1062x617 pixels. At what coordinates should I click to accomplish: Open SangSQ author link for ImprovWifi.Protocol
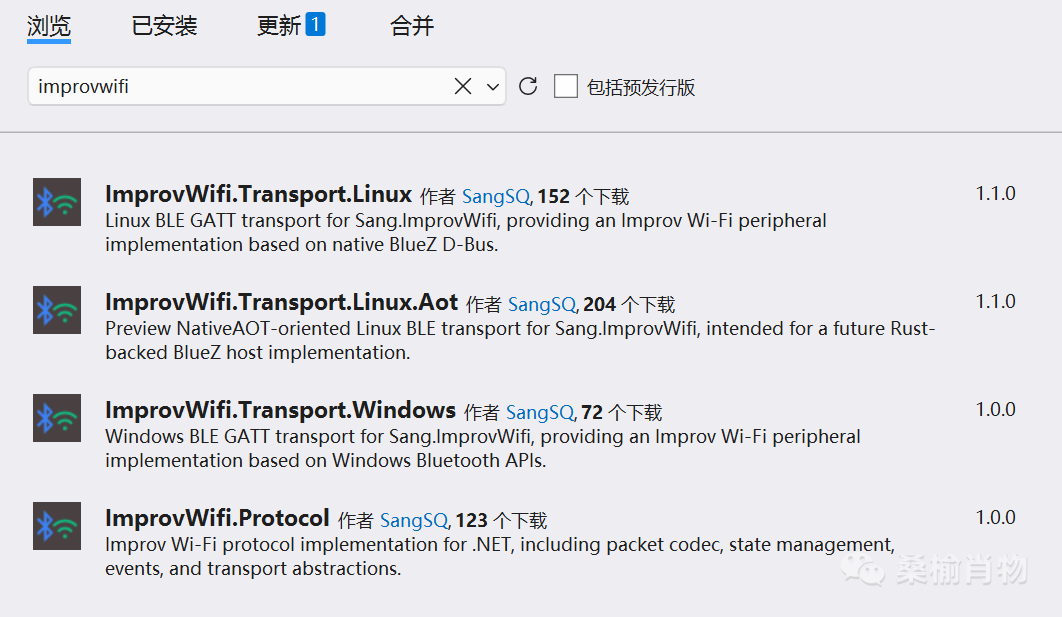413,519
